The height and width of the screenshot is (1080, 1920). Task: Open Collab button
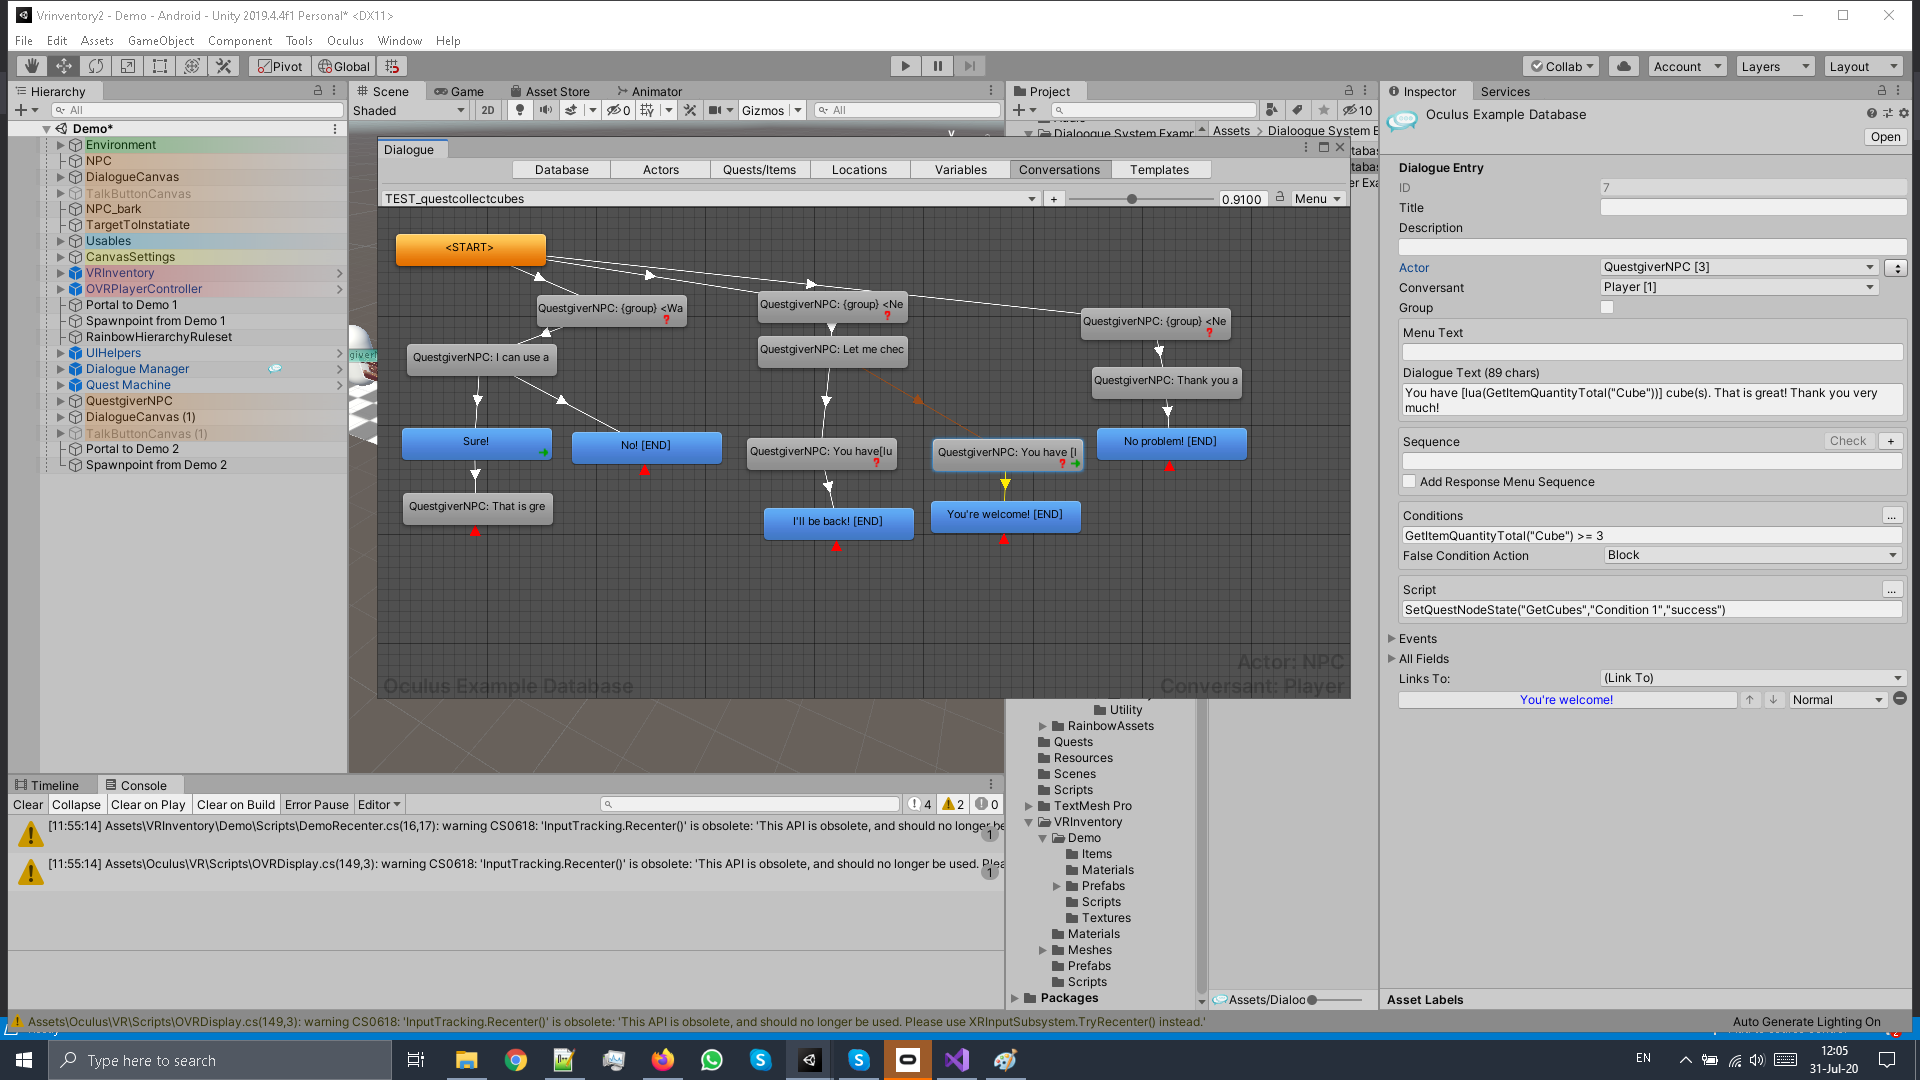pos(1561,66)
